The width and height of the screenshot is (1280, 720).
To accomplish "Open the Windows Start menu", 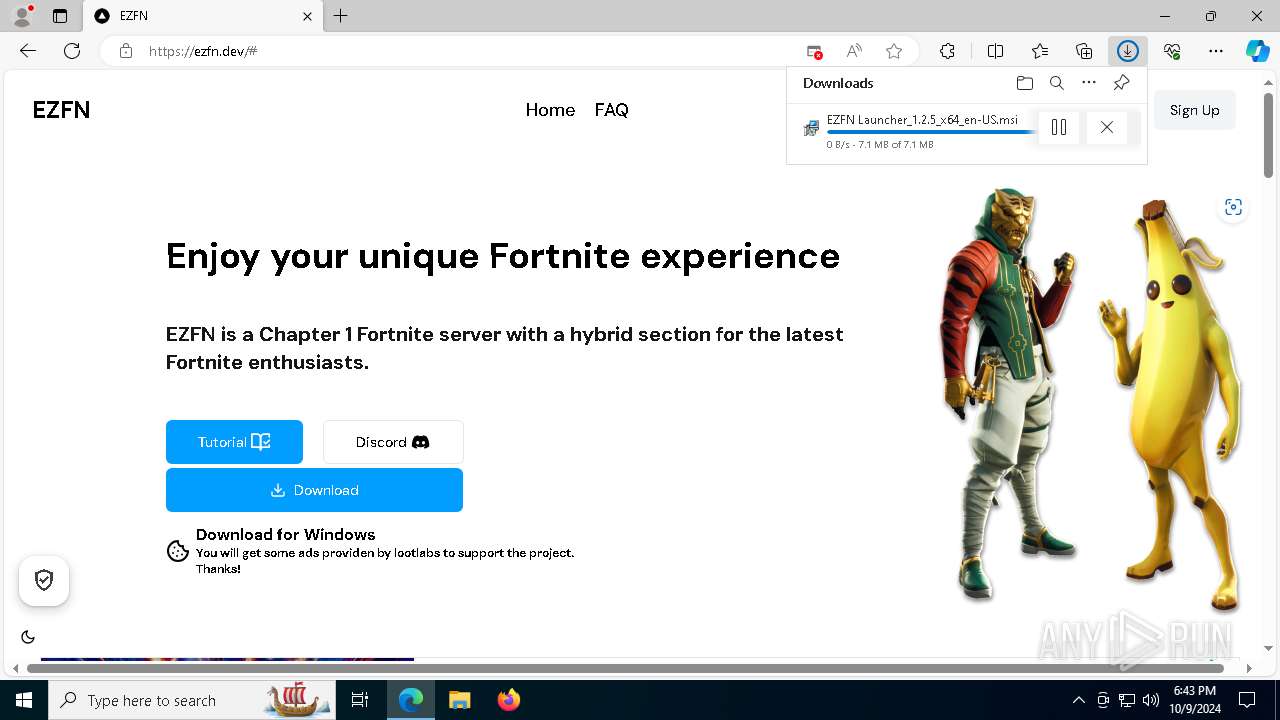I will (24, 700).
